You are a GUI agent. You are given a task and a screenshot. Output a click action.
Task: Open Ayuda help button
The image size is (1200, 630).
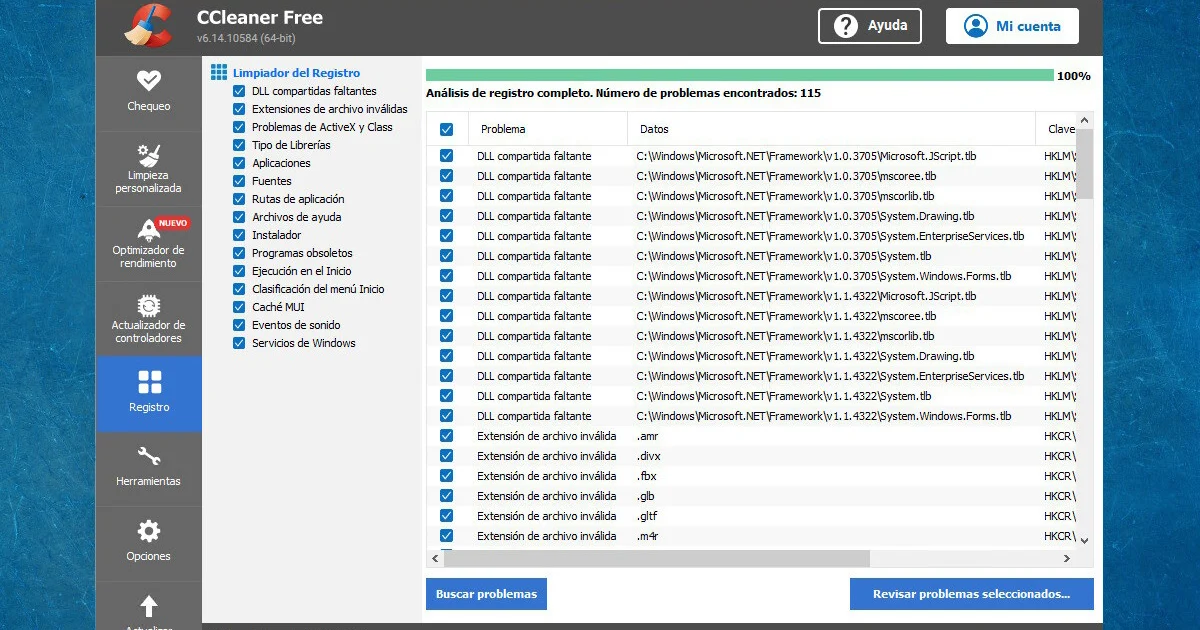tap(869, 26)
